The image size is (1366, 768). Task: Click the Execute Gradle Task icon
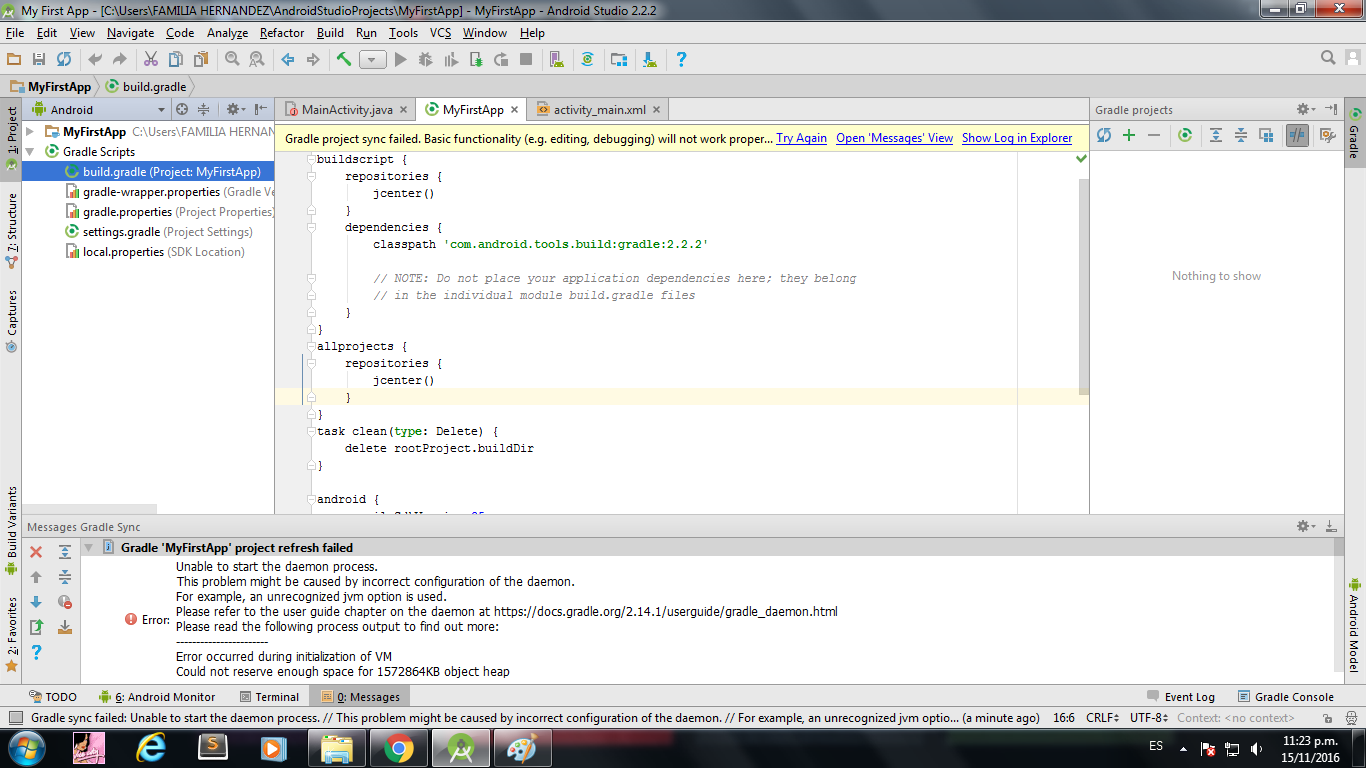[1185, 135]
